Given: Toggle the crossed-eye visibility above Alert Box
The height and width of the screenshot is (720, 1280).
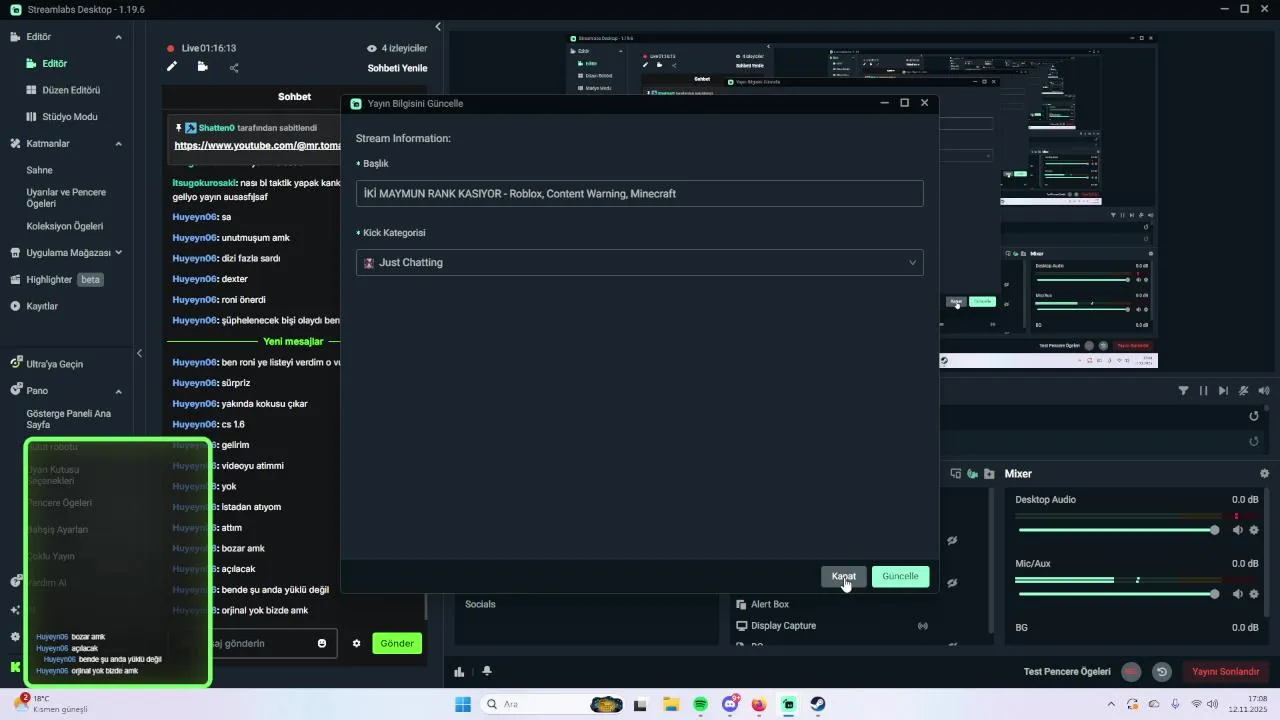Looking at the screenshot, I should click(952, 582).
